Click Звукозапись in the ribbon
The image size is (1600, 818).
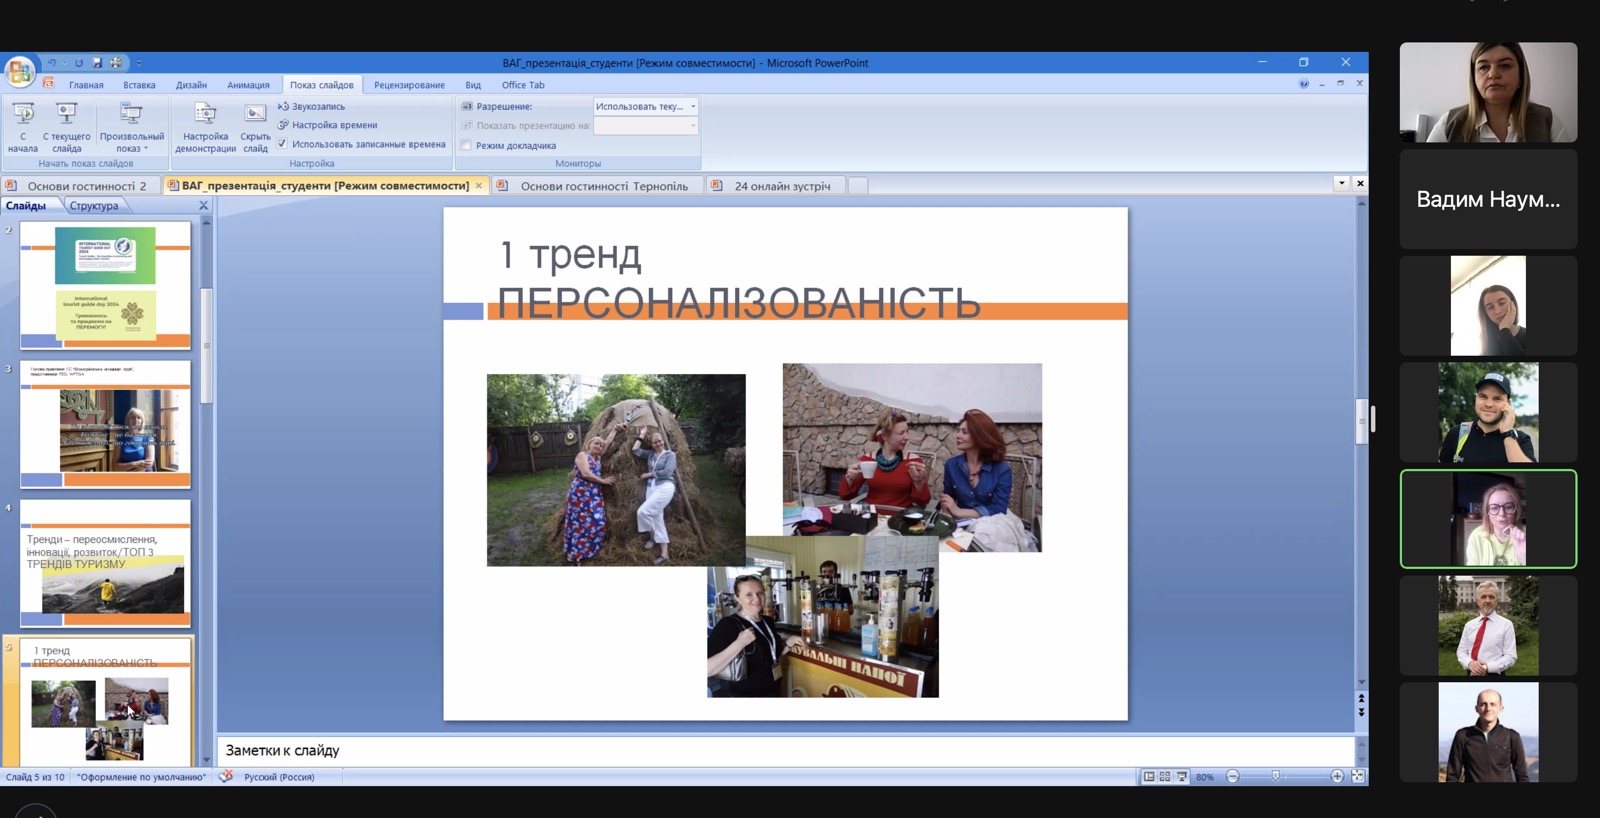tap(311, 106)
